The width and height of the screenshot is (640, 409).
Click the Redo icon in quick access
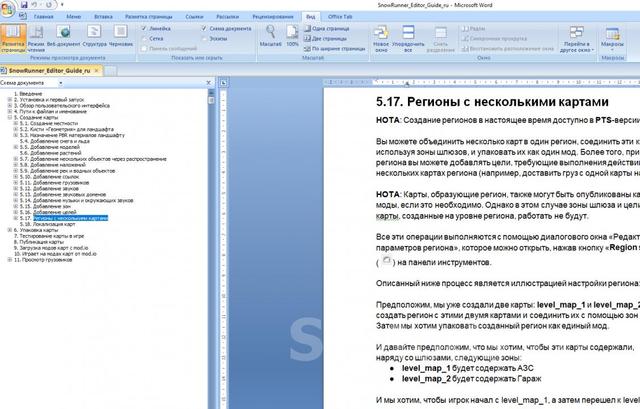[49, 5]
